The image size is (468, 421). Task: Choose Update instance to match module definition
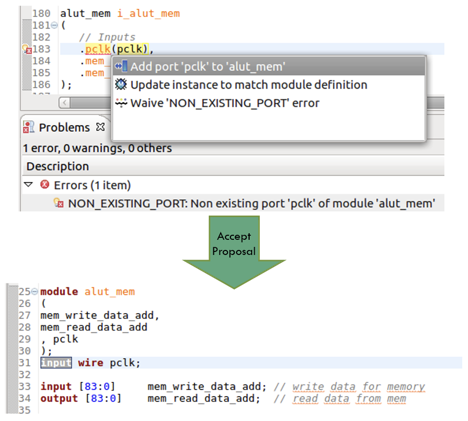tap(249, 85)
